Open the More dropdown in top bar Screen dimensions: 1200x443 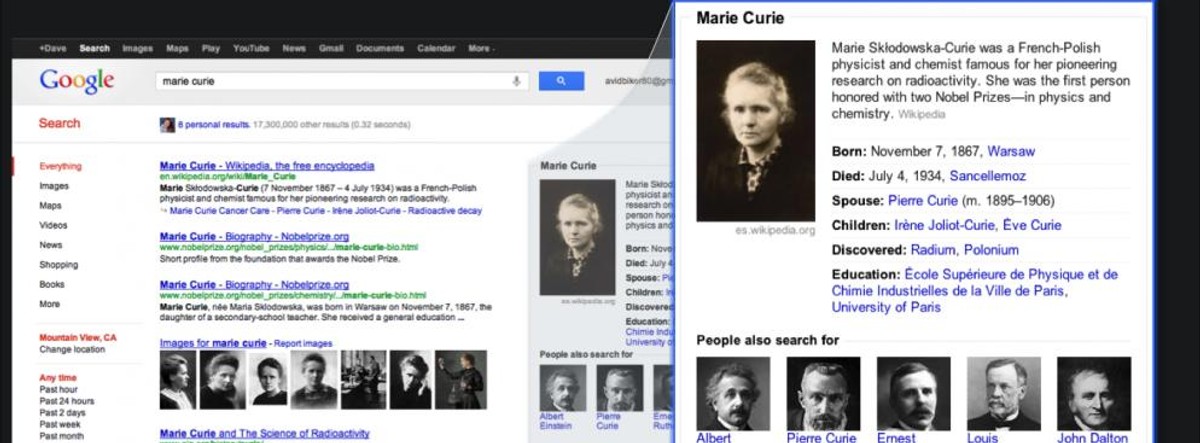point(480,48)
